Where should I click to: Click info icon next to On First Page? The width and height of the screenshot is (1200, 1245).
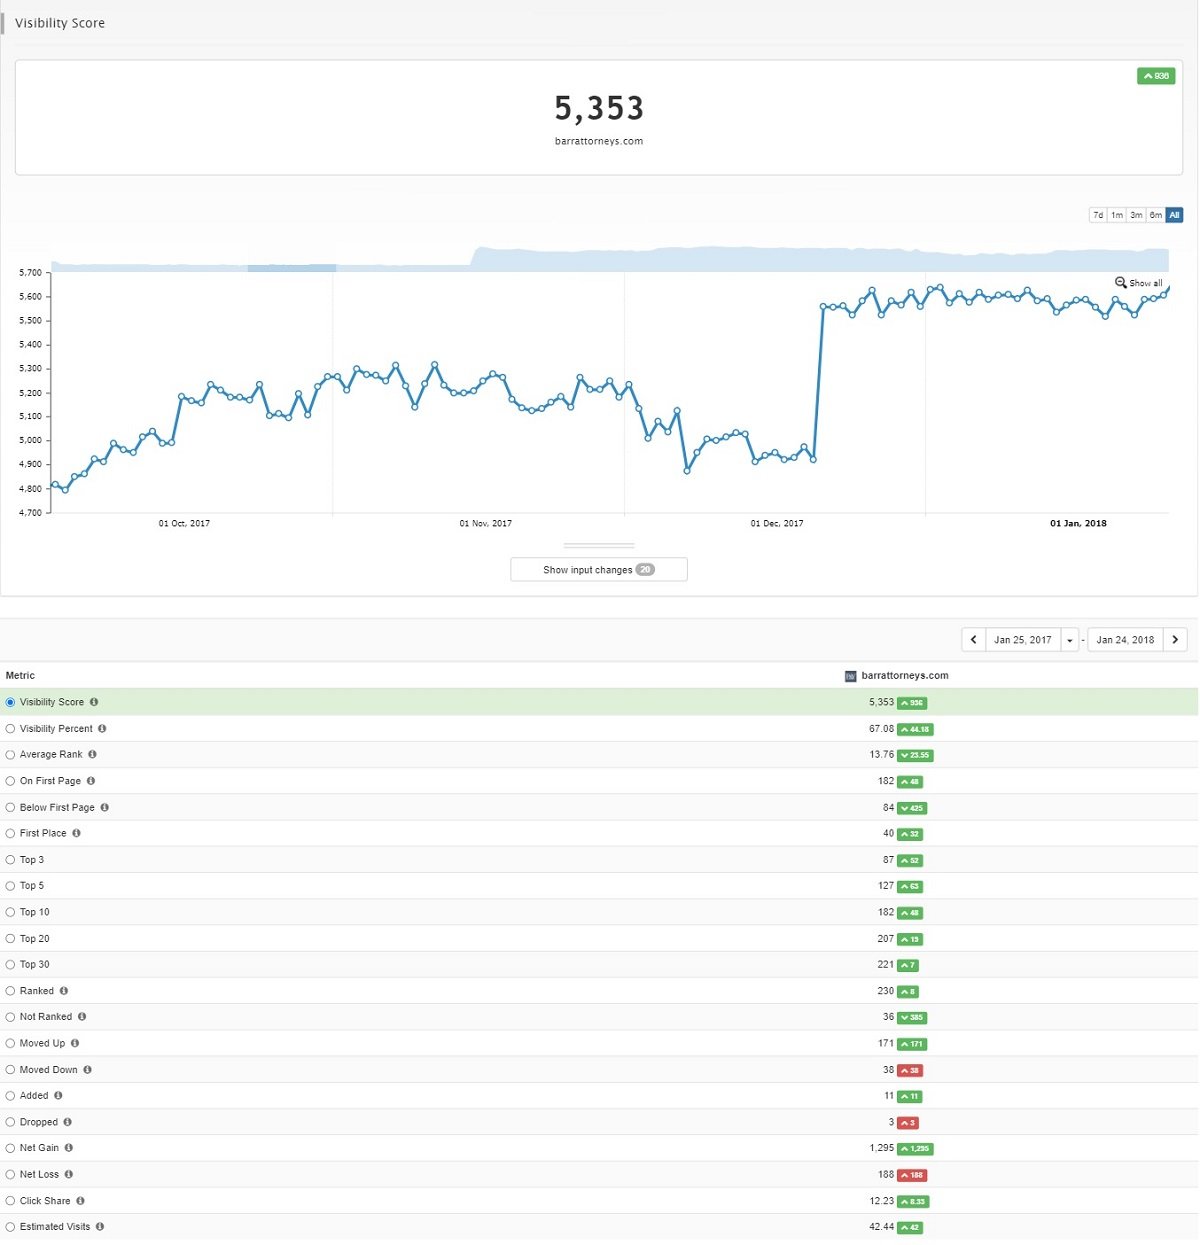[91, 781]
